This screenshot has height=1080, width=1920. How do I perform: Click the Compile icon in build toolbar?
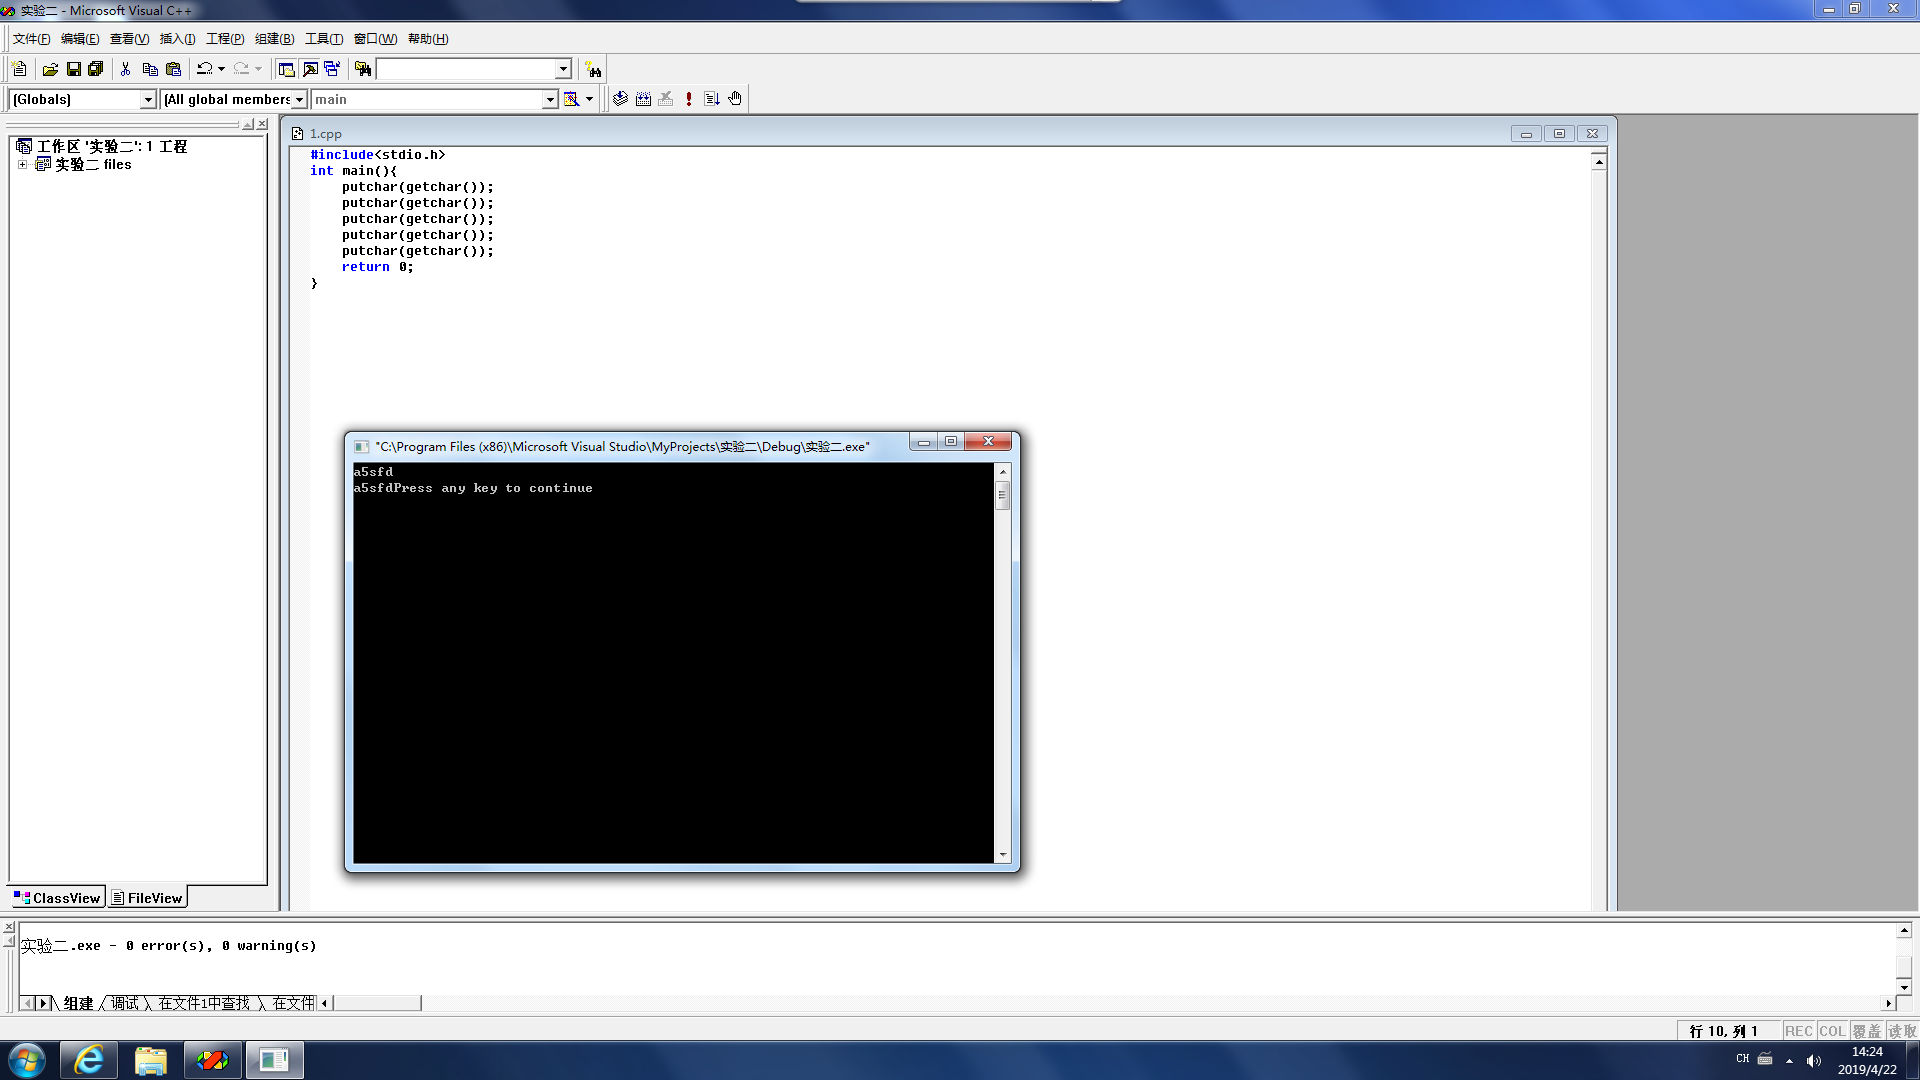[620, 99]
